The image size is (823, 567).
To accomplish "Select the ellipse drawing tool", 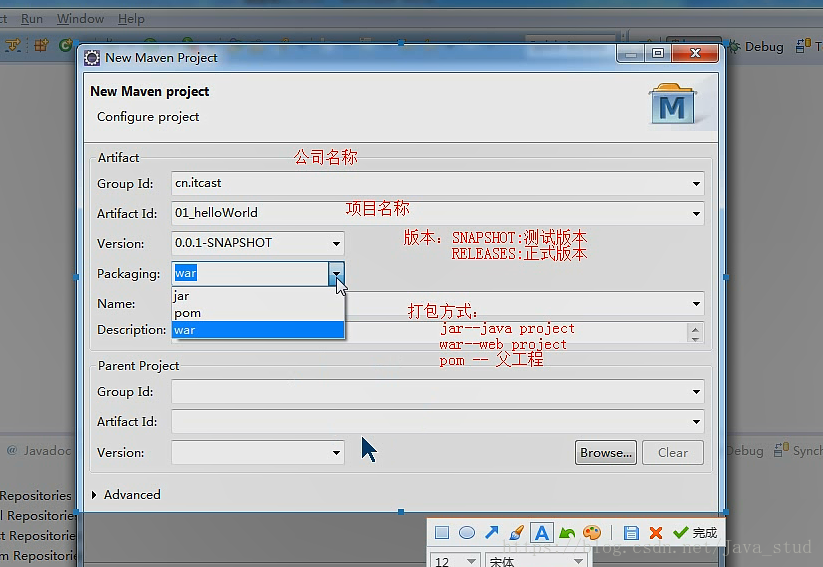I will (x=467, y=533).
